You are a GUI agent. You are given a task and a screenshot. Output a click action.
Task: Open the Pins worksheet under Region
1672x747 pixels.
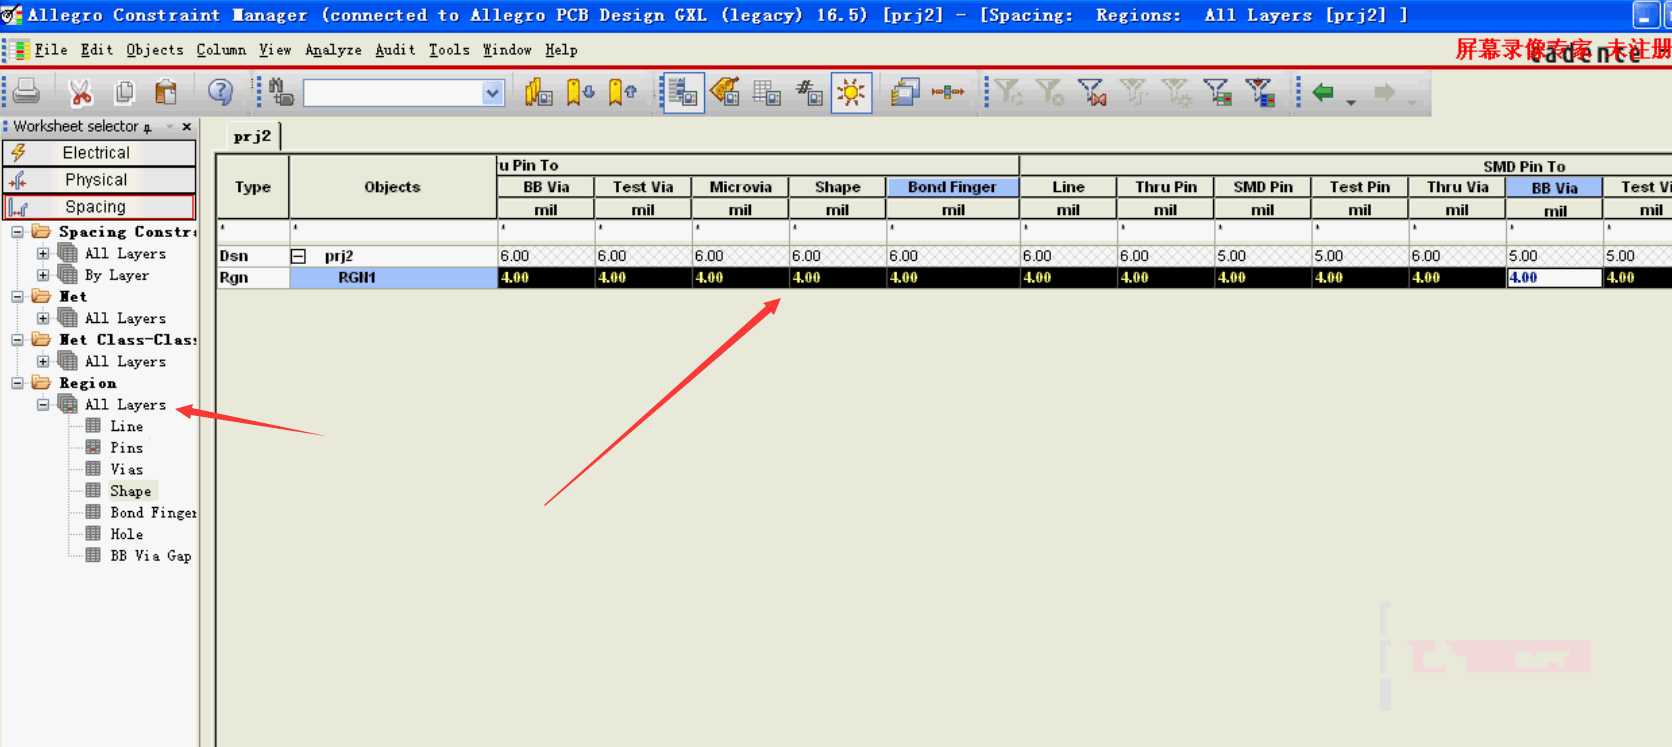point(126,448)
